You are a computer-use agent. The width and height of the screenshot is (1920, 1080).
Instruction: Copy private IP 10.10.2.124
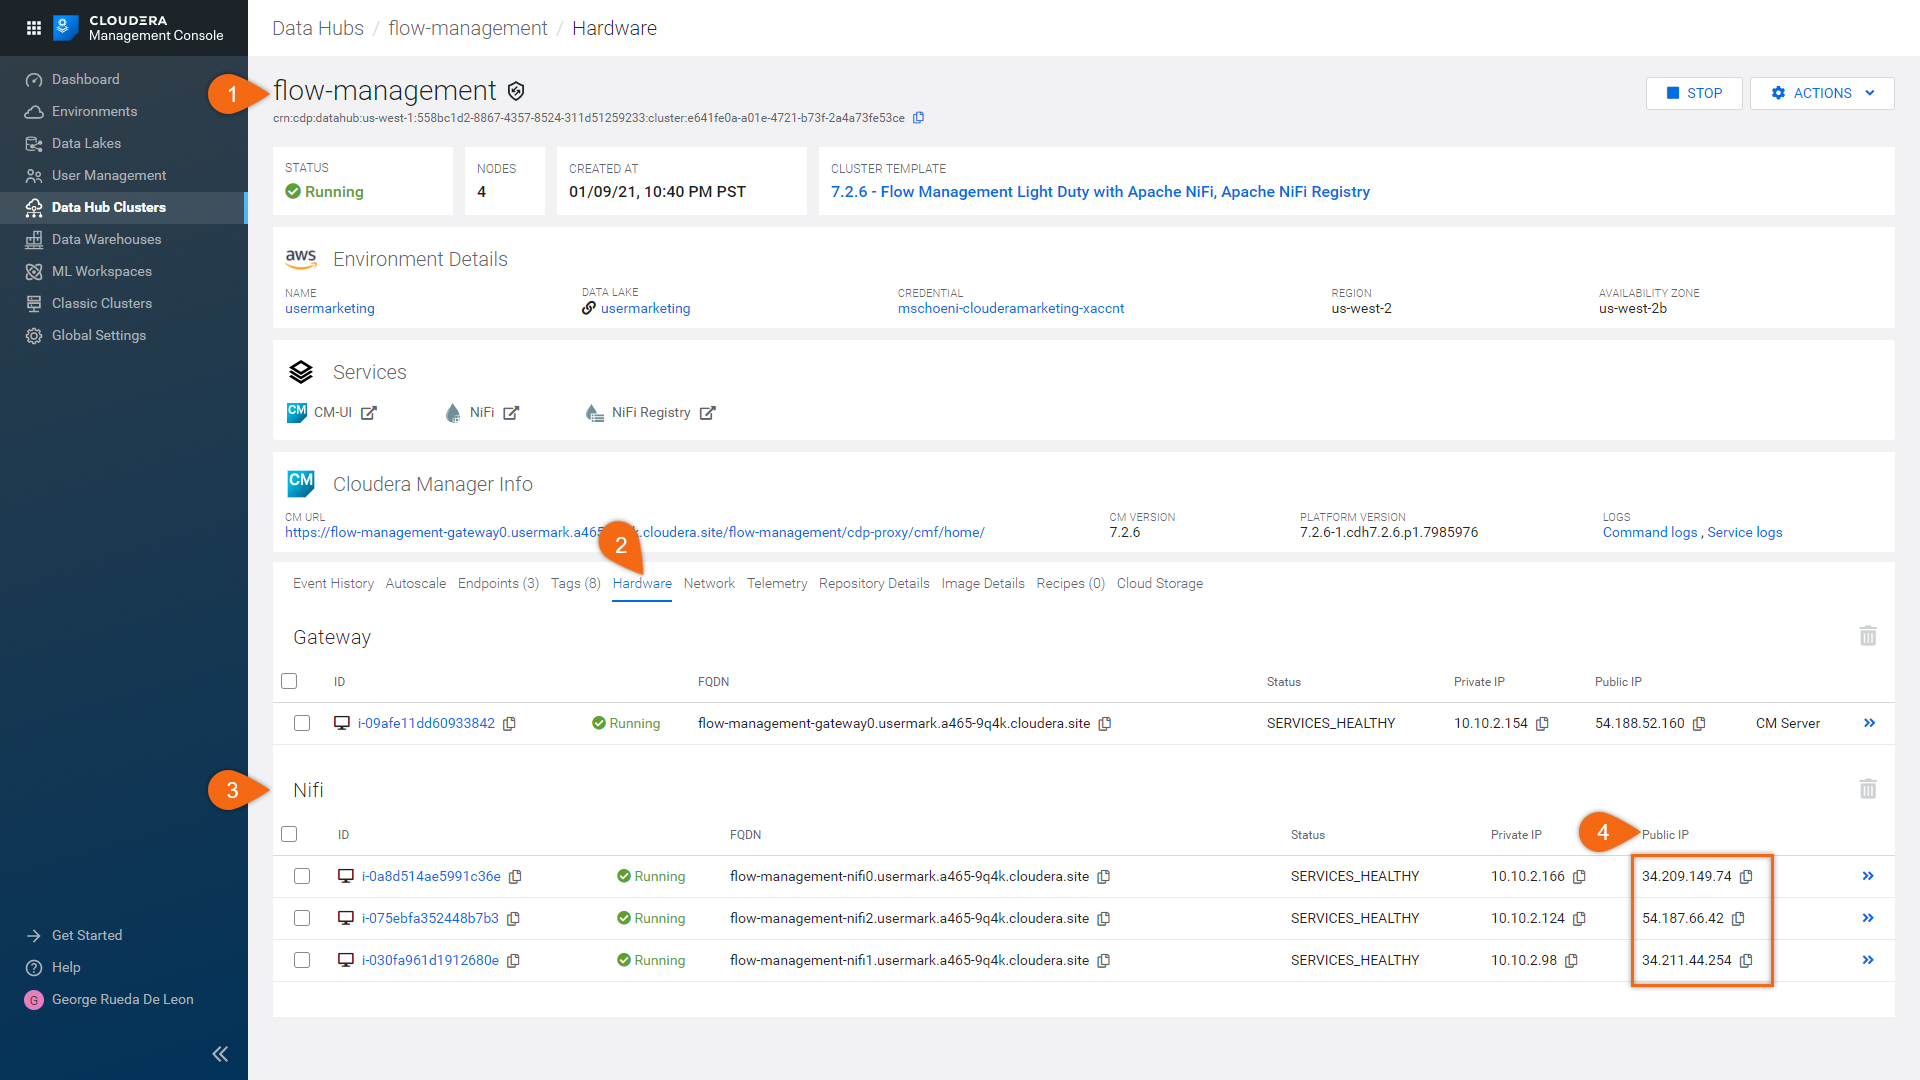coord(1579,919)
